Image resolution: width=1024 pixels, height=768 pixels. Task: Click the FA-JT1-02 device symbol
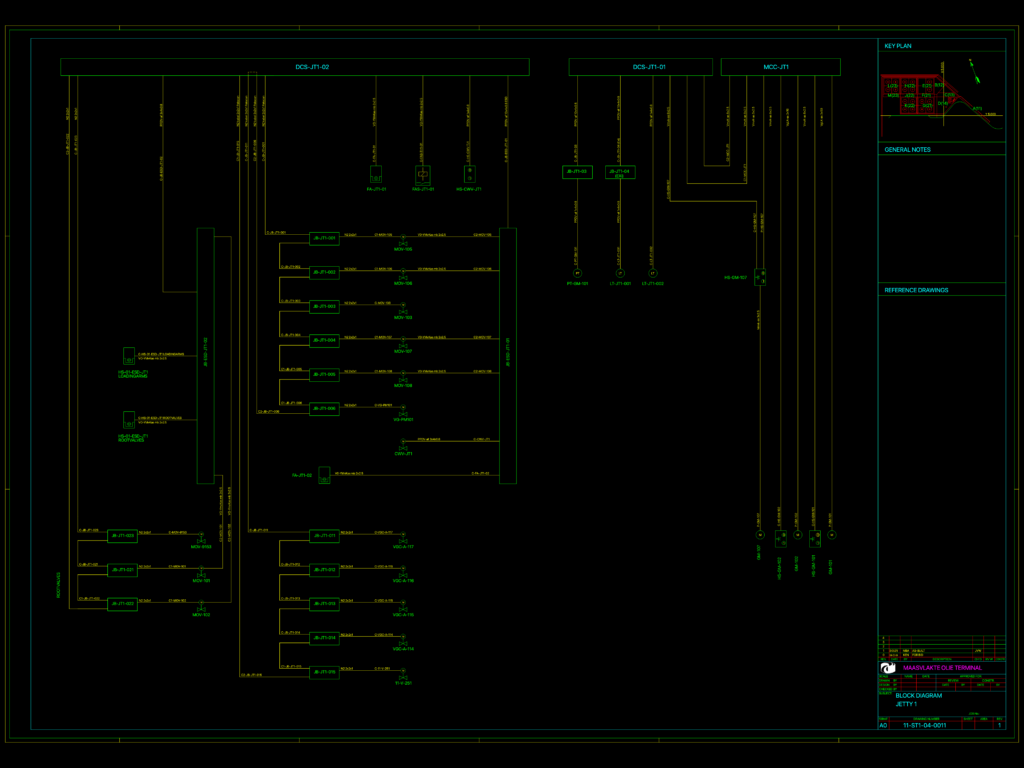click(x=324, y=475)
